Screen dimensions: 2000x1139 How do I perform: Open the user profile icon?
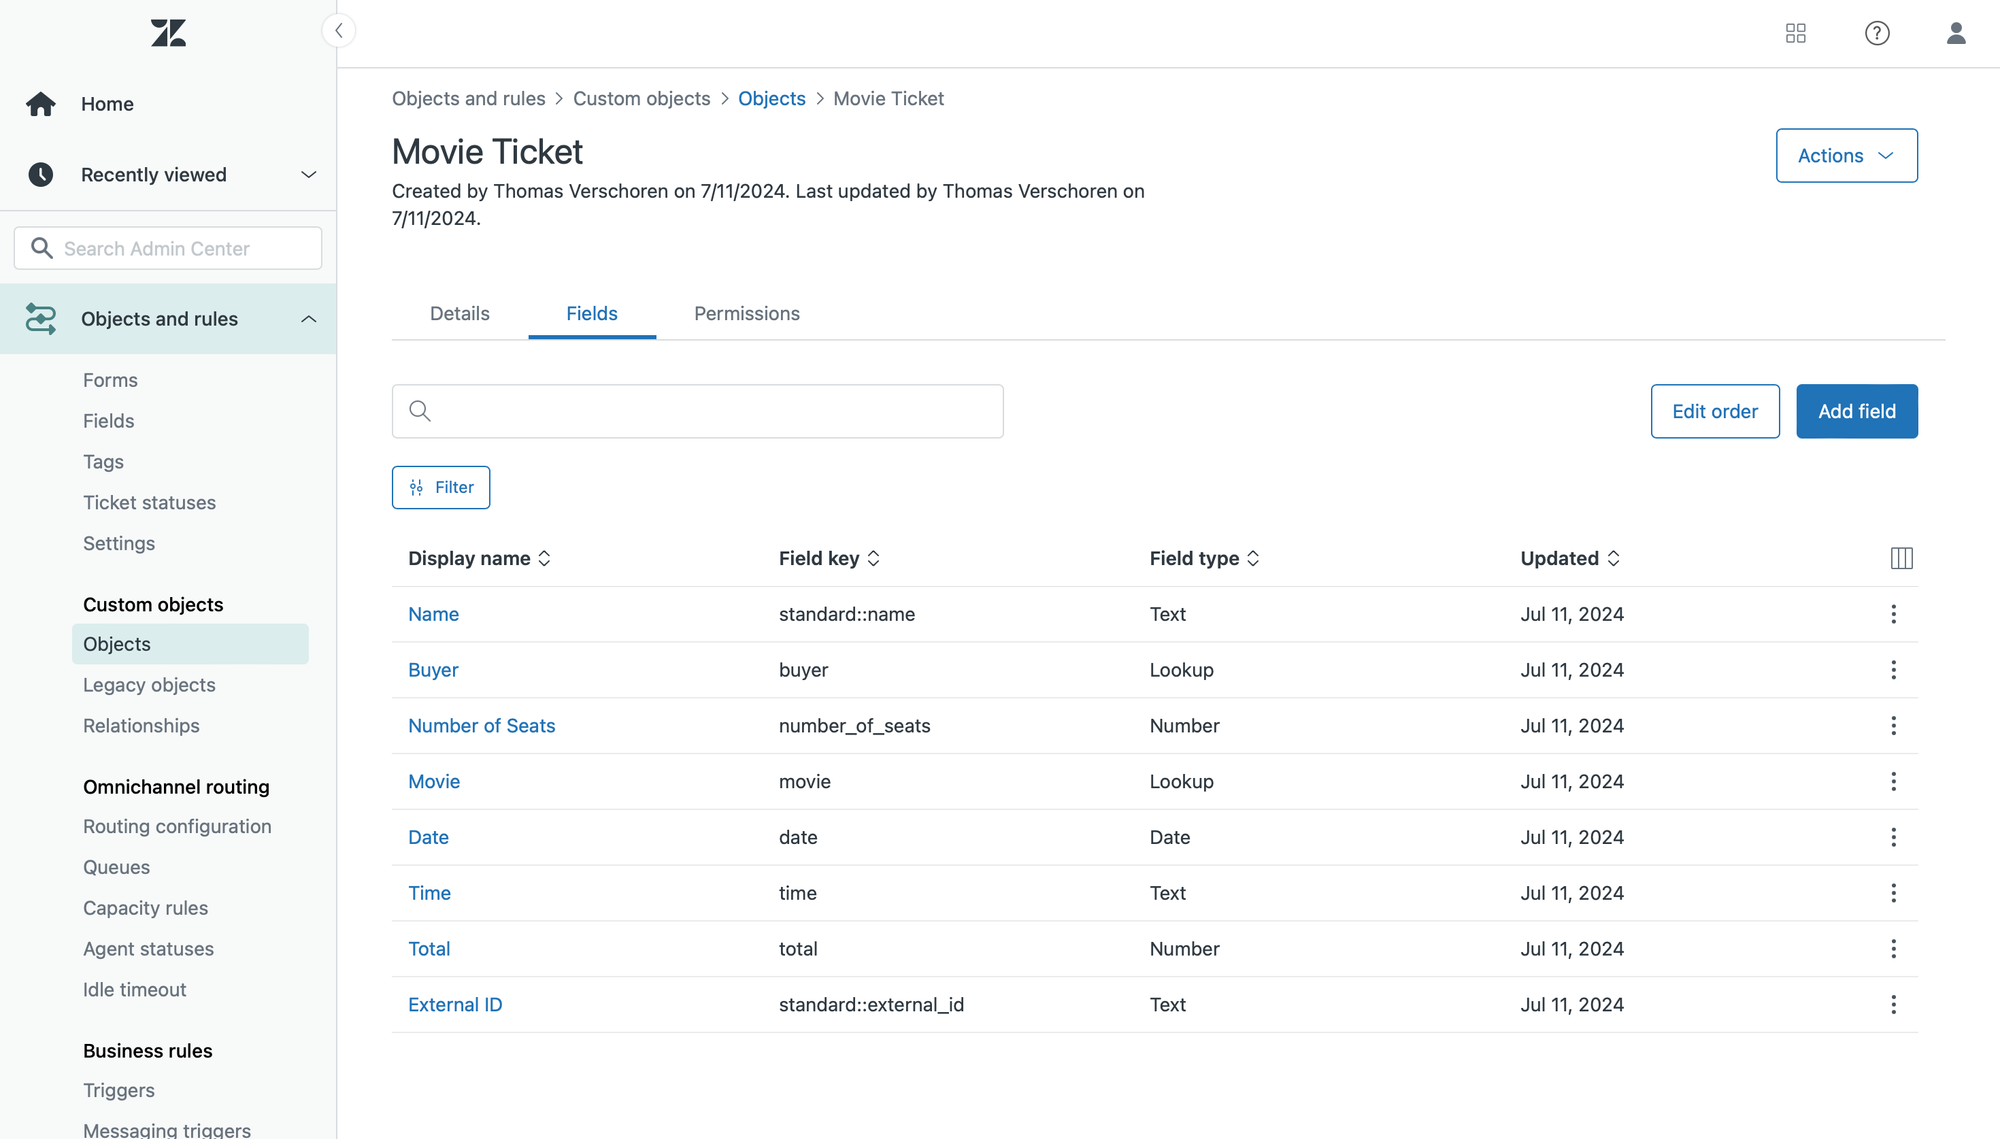click(1955, 33)
